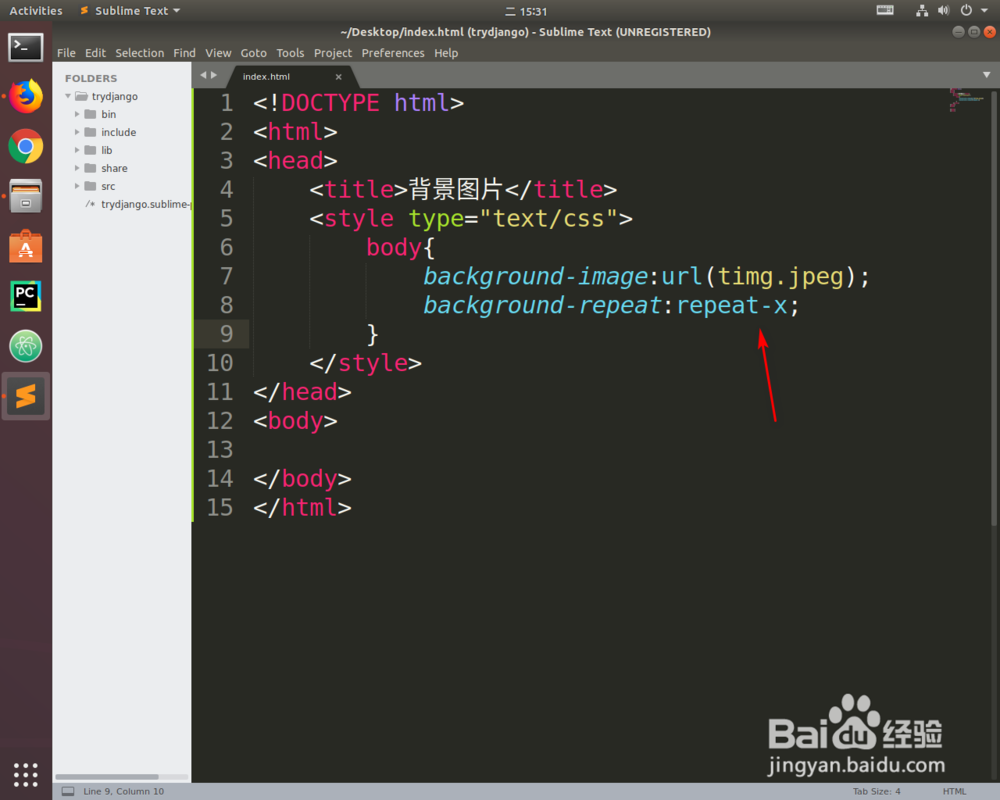Open the clock showing 15:31
1000x800 pixels.
coord(526,11)
